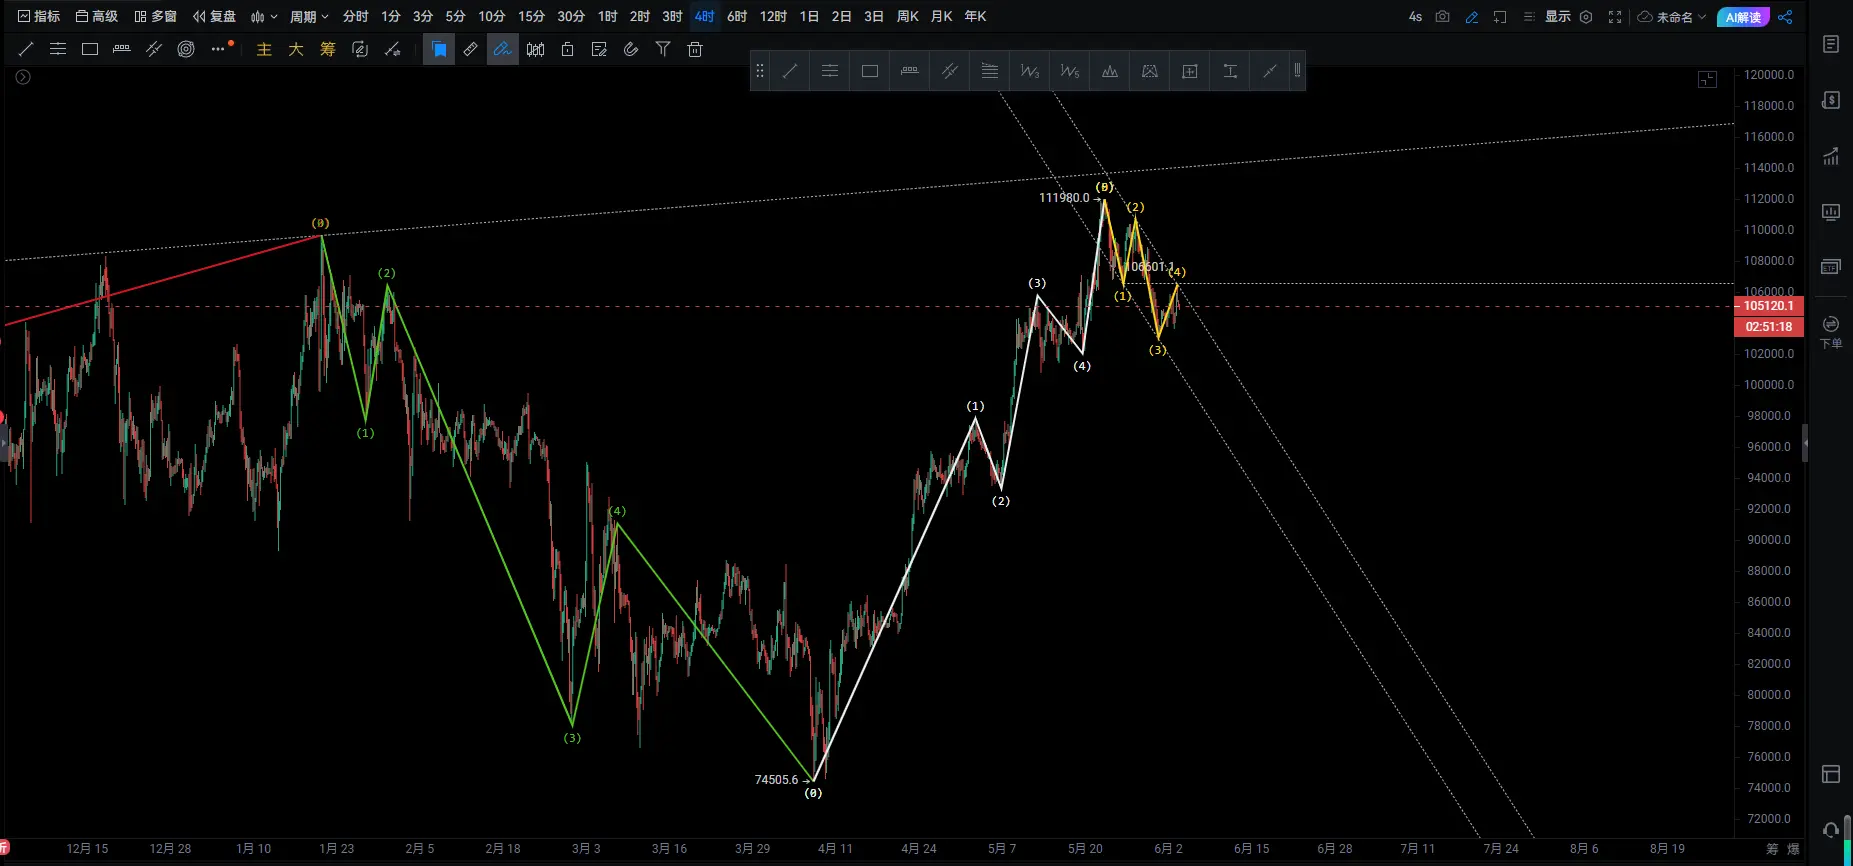Image resolution: width=1853 pixels, height=866 pixels.
Task: Click the 4s refresh interval label
Action: point(1415,17)
